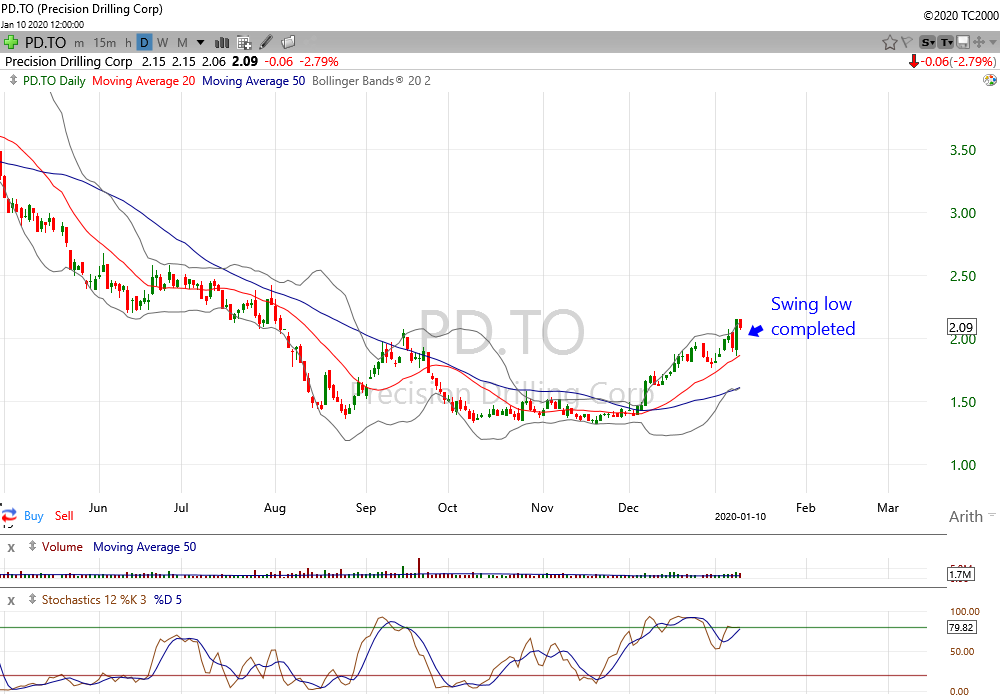Click the Sep month axis label
This screenshot has height=700, width=1000.
coord(366,508)
